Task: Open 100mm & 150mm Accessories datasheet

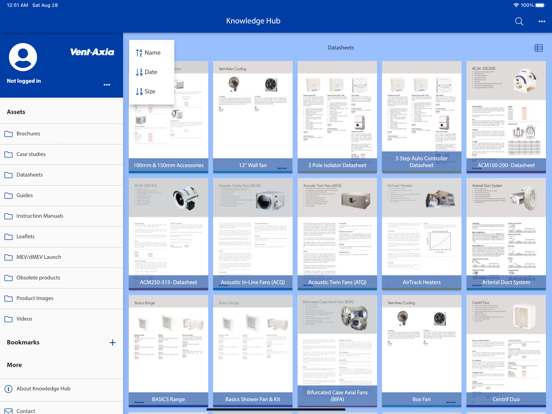Action: (x=168, y=117)
